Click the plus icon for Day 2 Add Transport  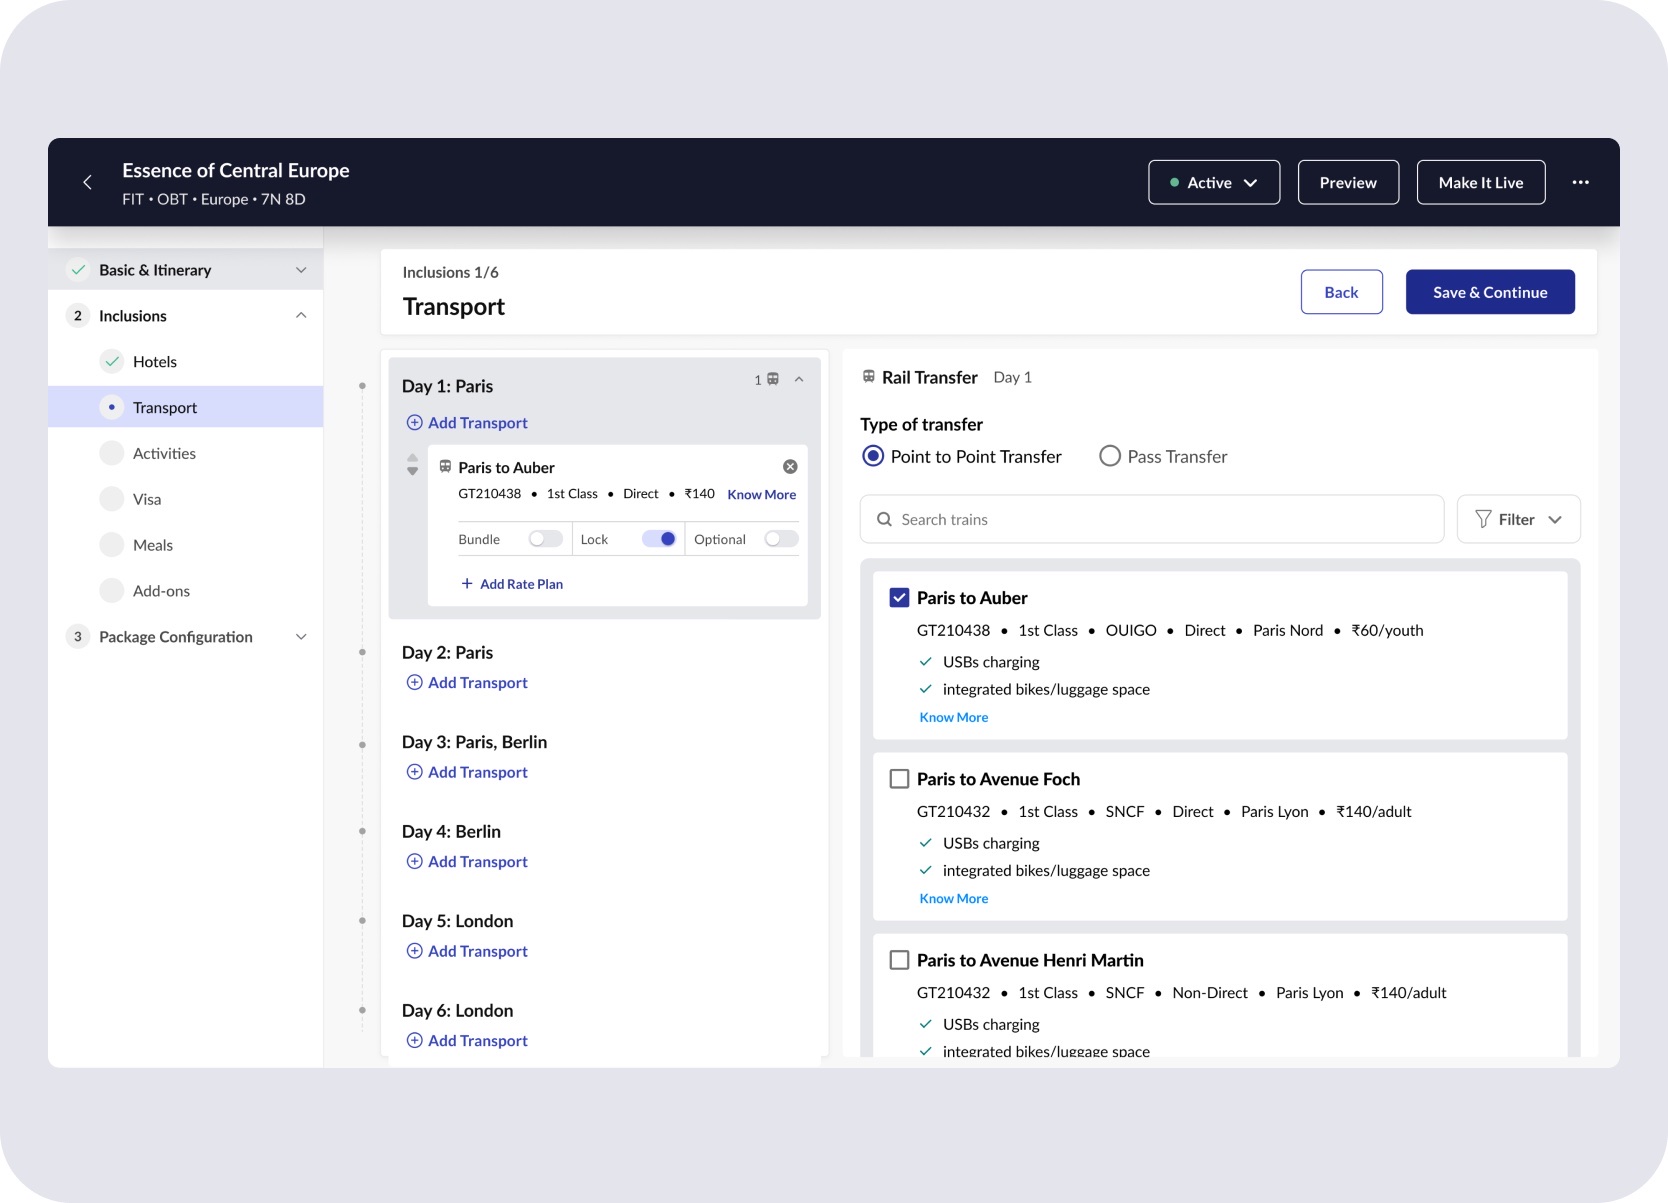tap(414, 682)
